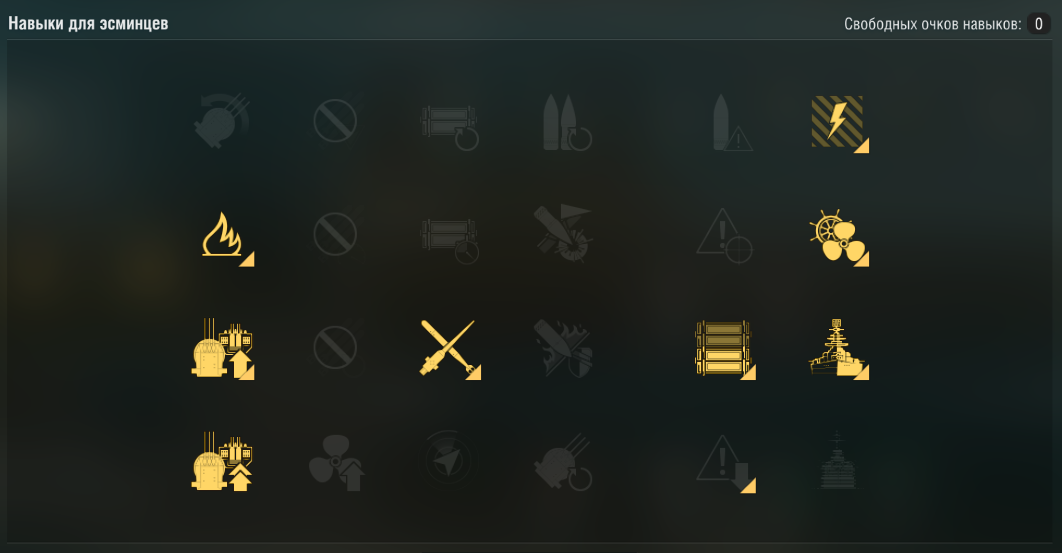Click the steering wheel and propeller skill
Image resolution: width=1062 pixels, height=553 pixels.
(838, 236)
